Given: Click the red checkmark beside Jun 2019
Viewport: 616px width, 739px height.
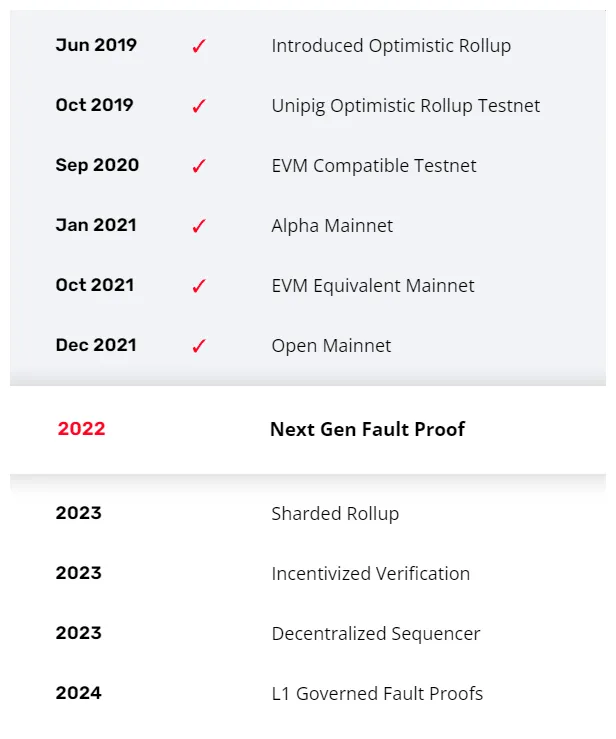Looking at the screenshot, I should pos(198,46).
